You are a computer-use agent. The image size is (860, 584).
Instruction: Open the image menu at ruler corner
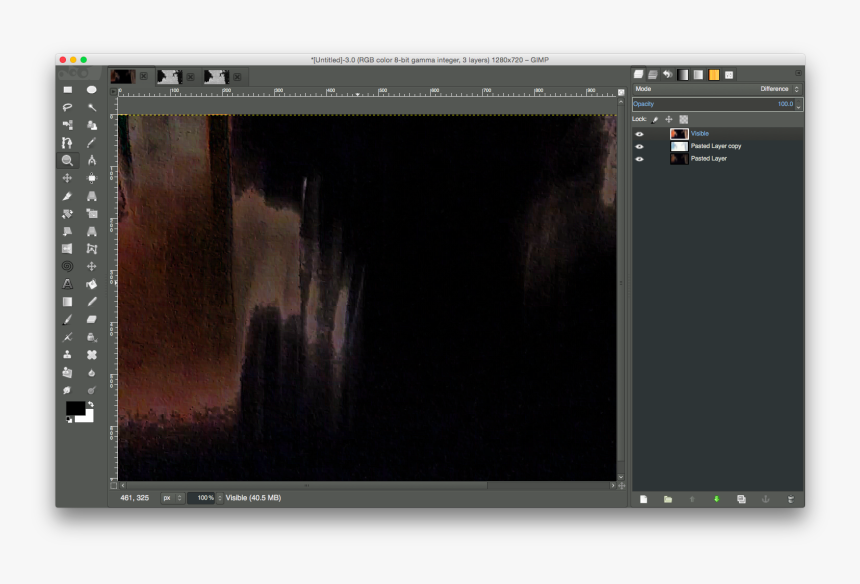[114, 92]
